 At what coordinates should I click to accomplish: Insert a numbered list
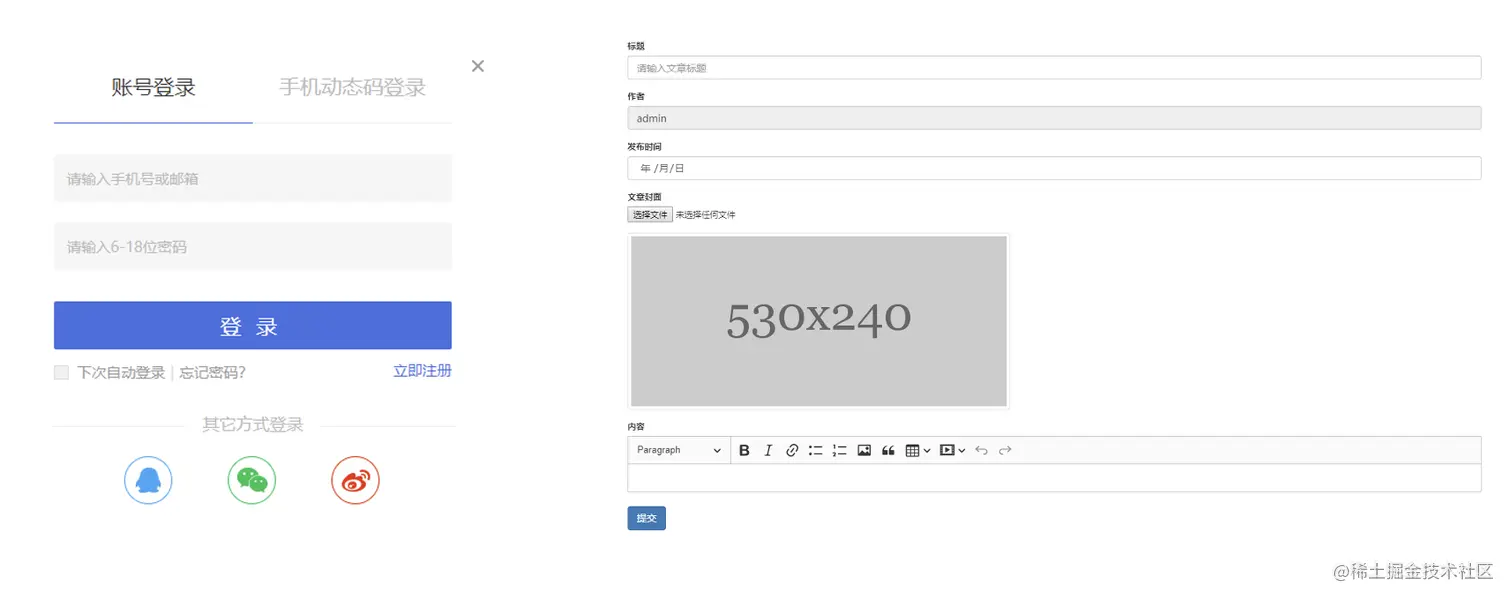(840, 451)
